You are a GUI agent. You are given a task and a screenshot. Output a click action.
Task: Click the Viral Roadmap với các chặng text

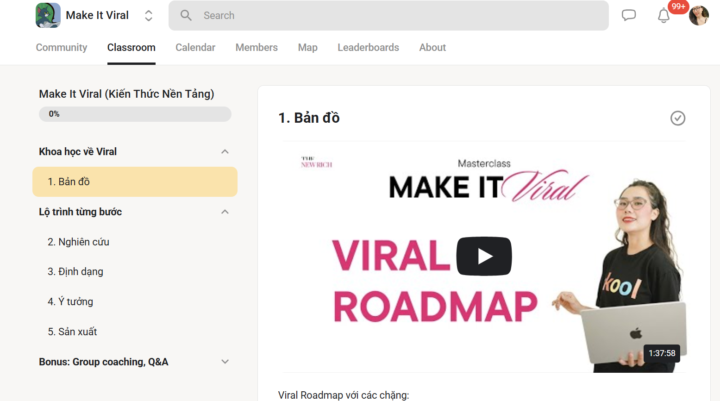coord(343,395)
